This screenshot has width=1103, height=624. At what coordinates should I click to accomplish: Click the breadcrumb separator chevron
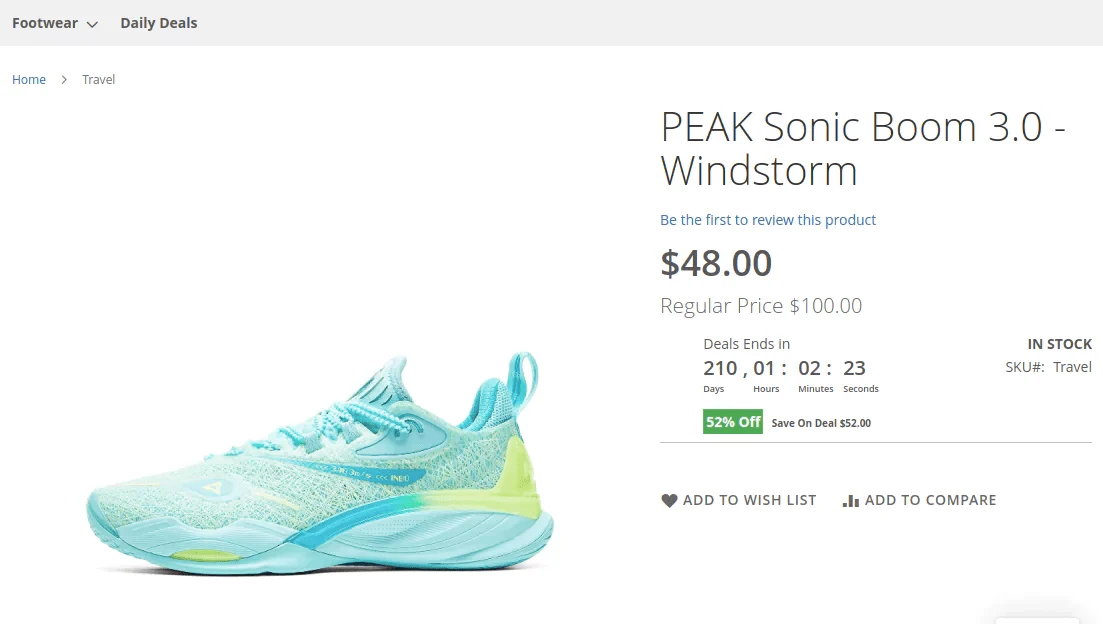[x=64, y=79]
